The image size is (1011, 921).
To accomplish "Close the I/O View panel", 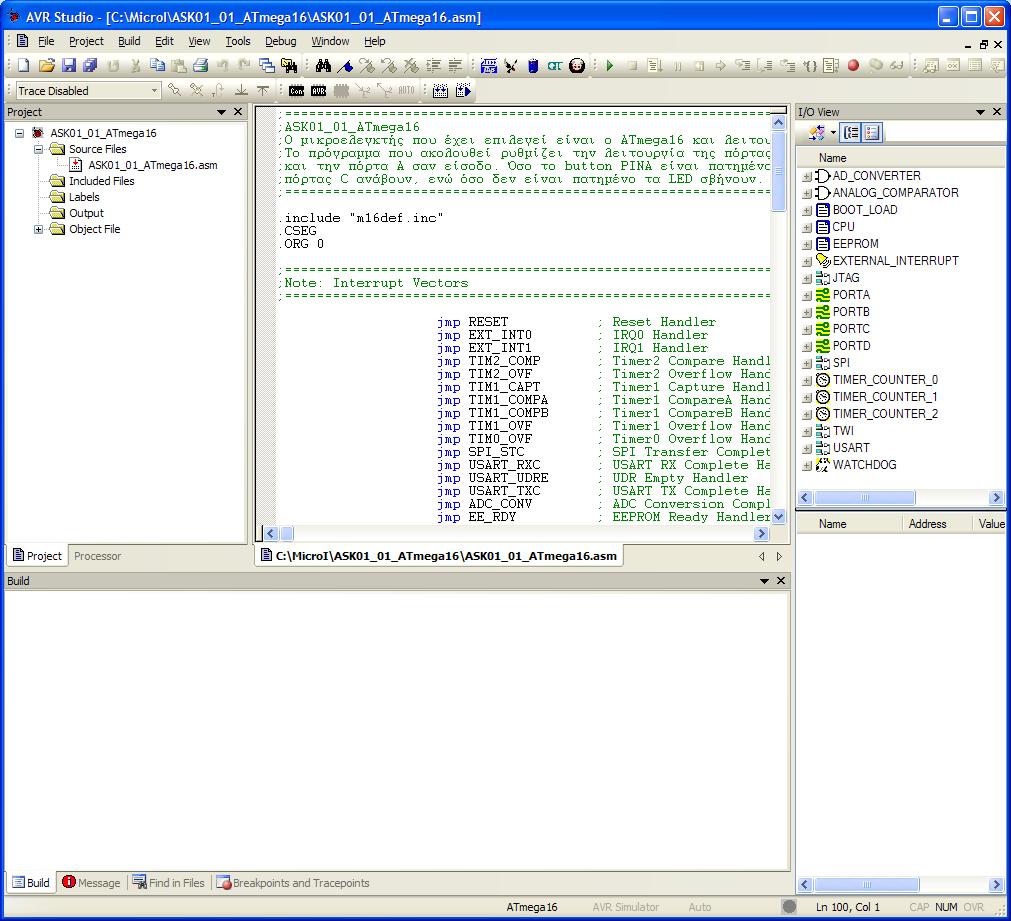I will [x=997, y=112].
